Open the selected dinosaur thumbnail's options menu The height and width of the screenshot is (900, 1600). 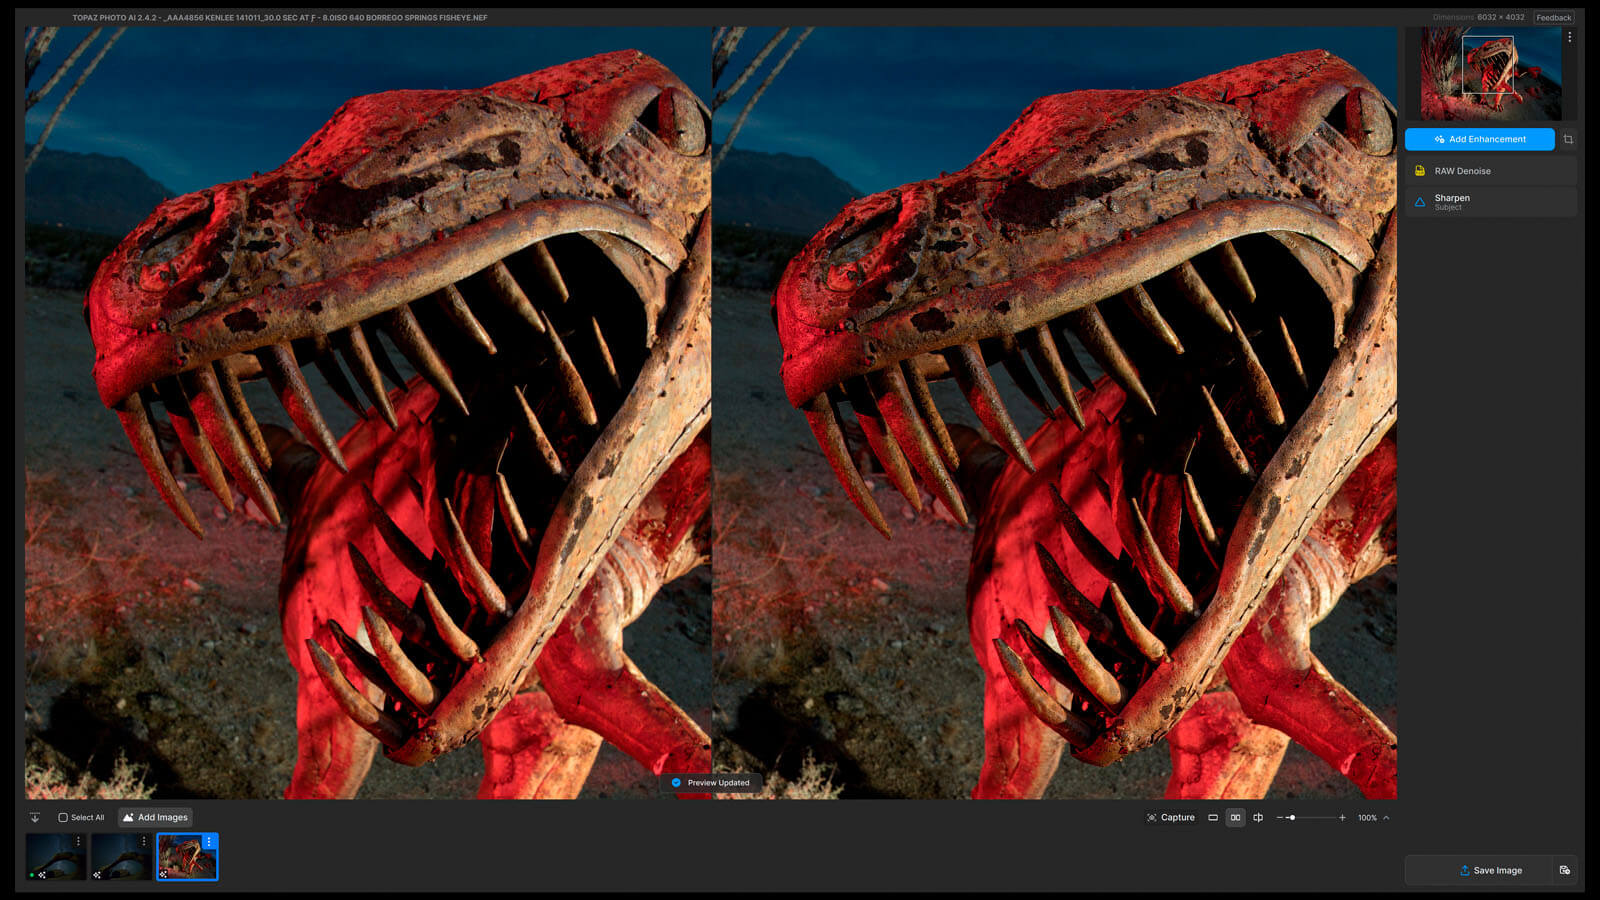coord(209,842)
